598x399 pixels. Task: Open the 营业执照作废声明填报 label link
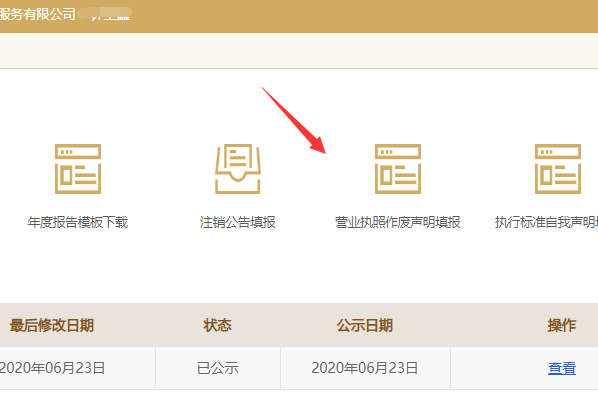398,222
